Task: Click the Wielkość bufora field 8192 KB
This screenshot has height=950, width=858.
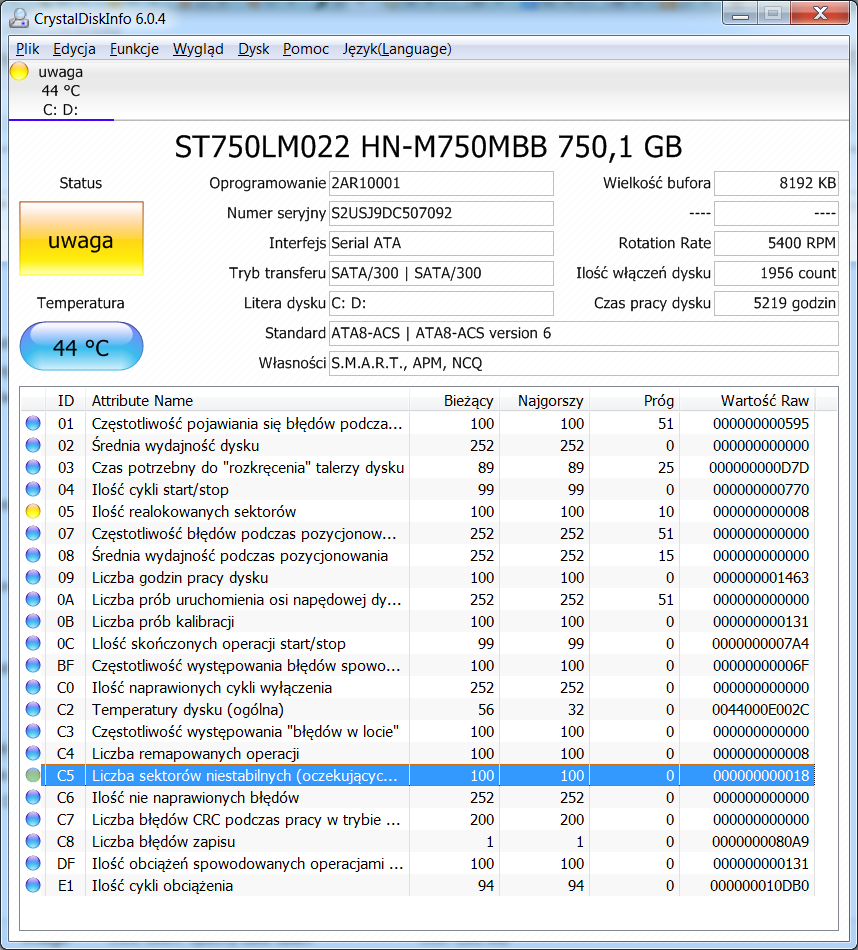Action: (x=776, y=183)
